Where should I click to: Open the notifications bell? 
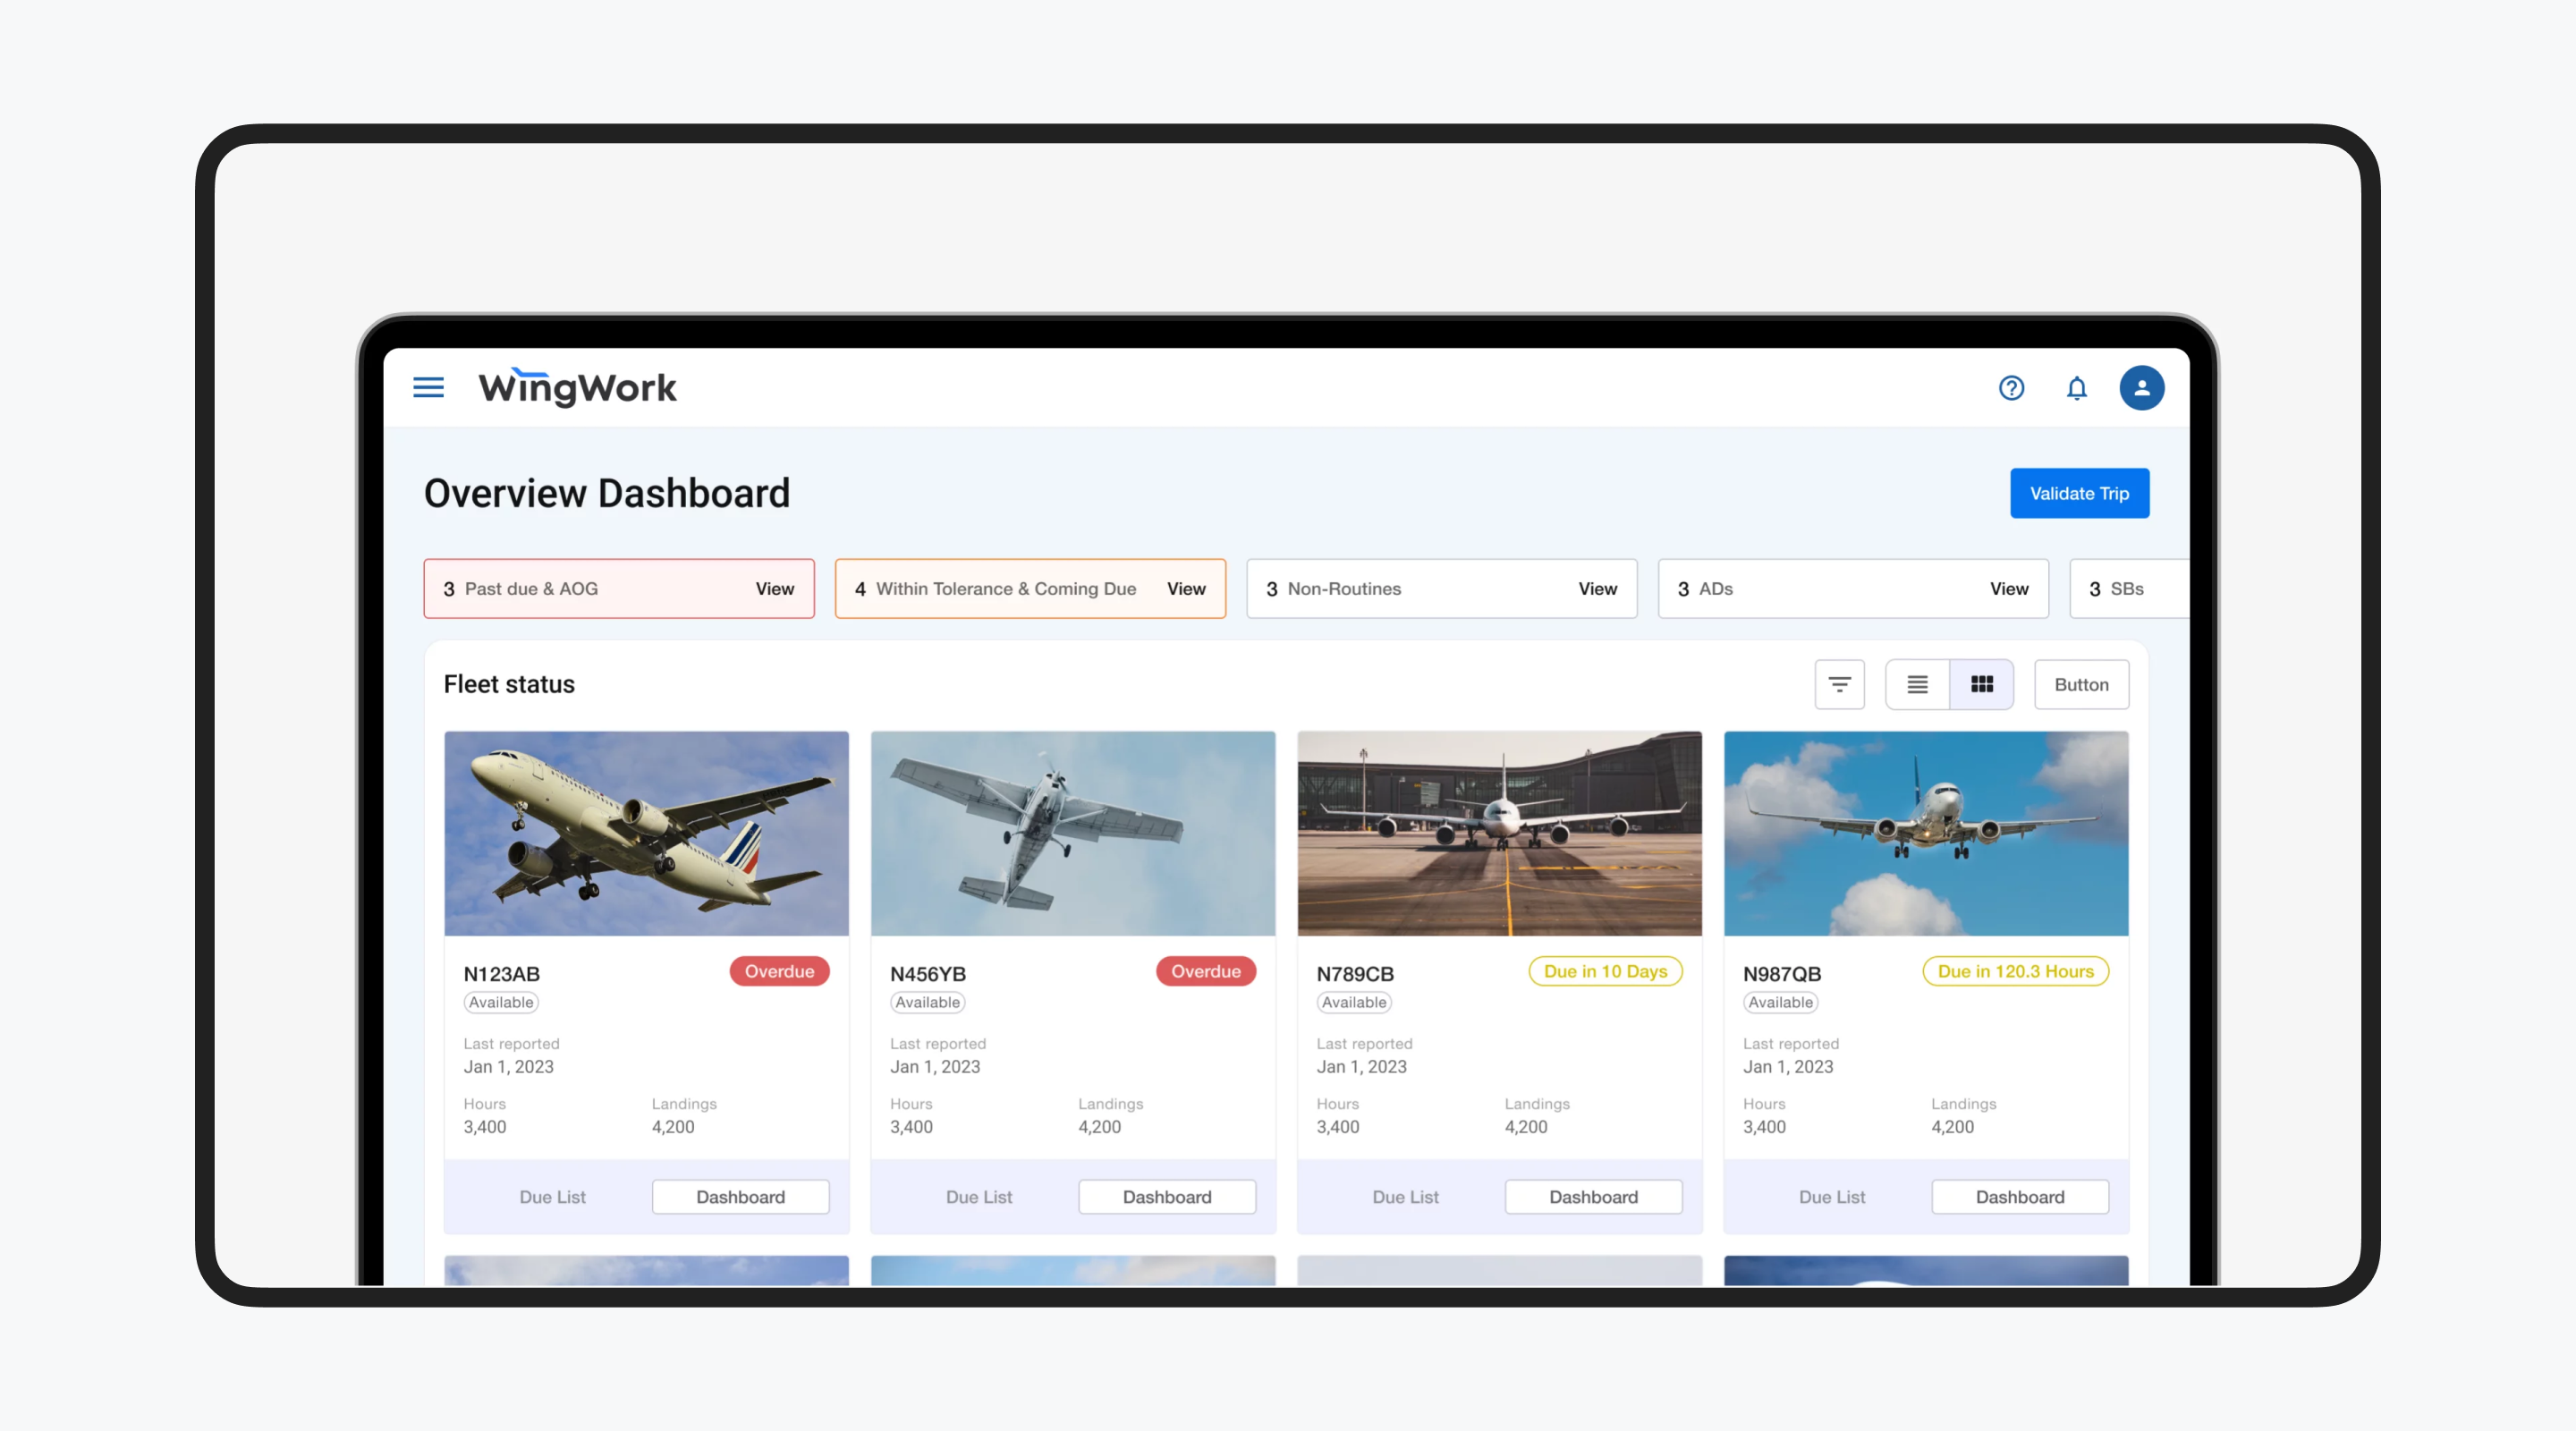click(x=2076, y=387)
